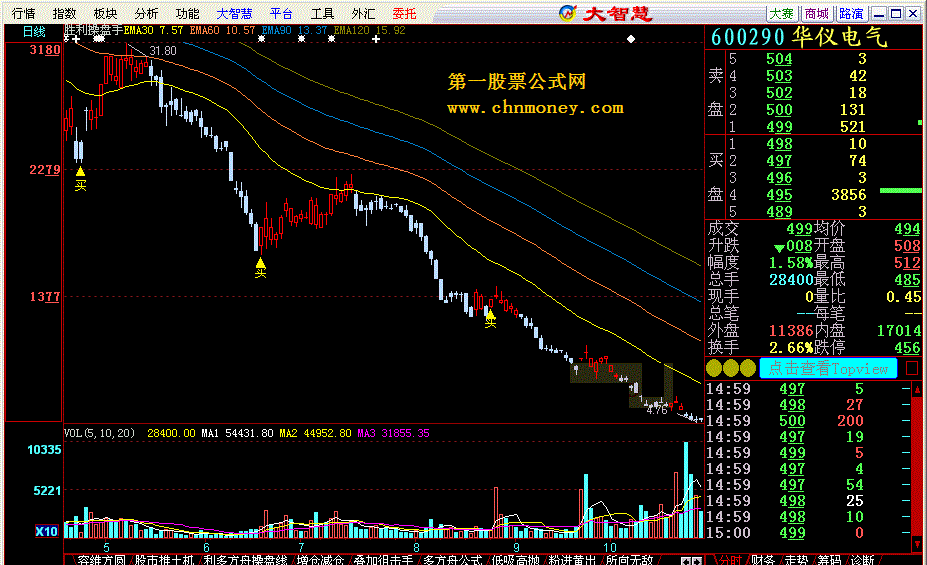Select the 多方舟公式 indicator tab

[452, 560]
